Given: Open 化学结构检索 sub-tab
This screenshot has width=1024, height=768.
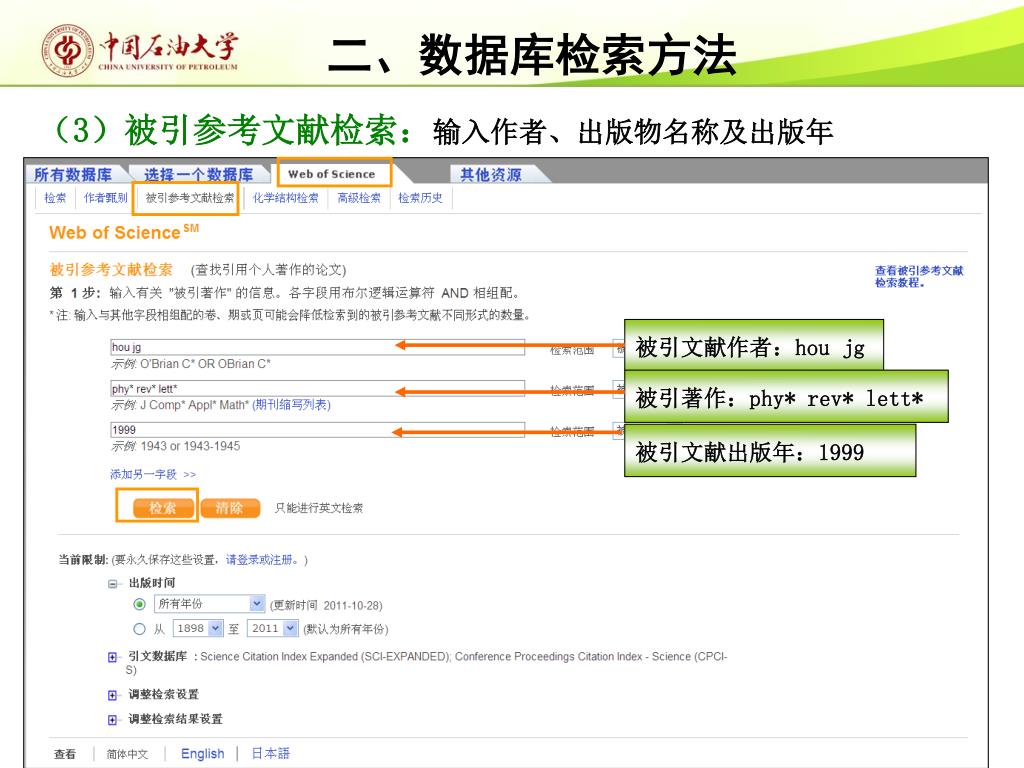Looking at the screenshot, I should (x=285, y=198).
